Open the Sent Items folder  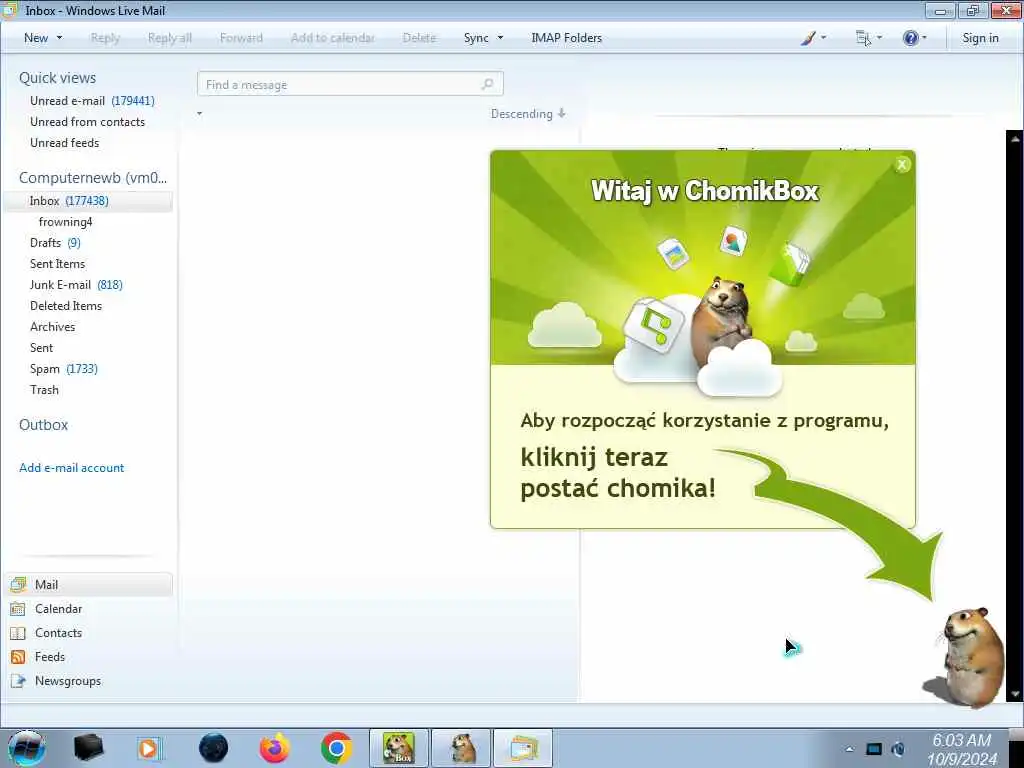57,264
